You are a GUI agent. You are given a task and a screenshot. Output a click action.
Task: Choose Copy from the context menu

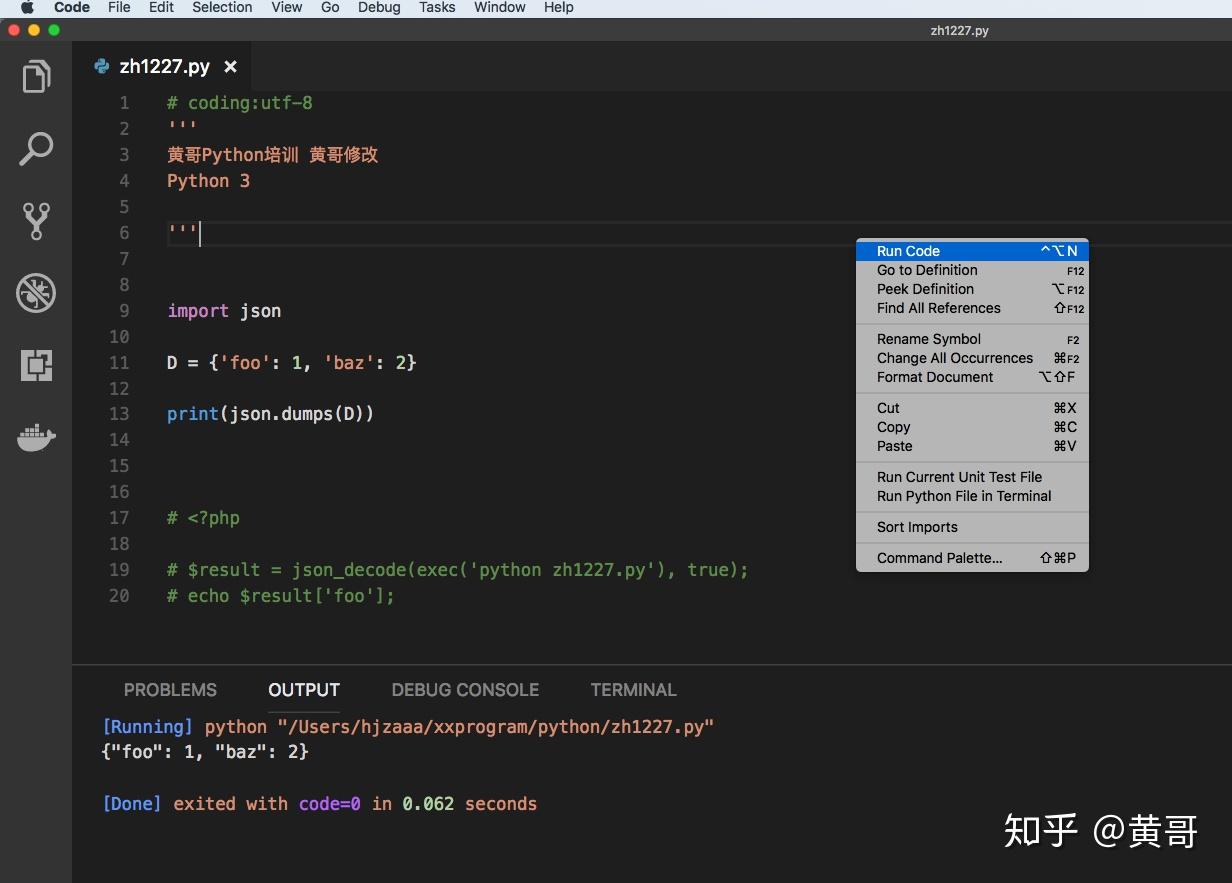893,427
